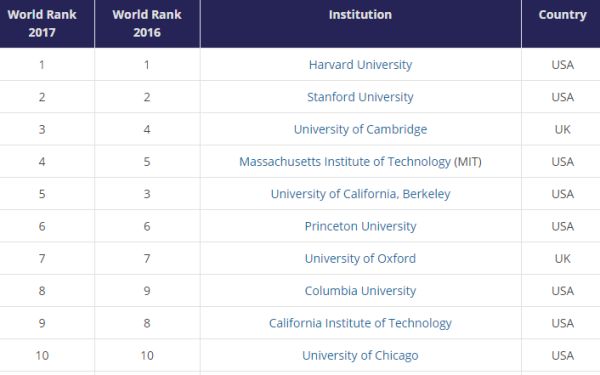Open Massachusetts Institute of Technology link
This screenshot has height=375, width=600.
pos(345,161)
